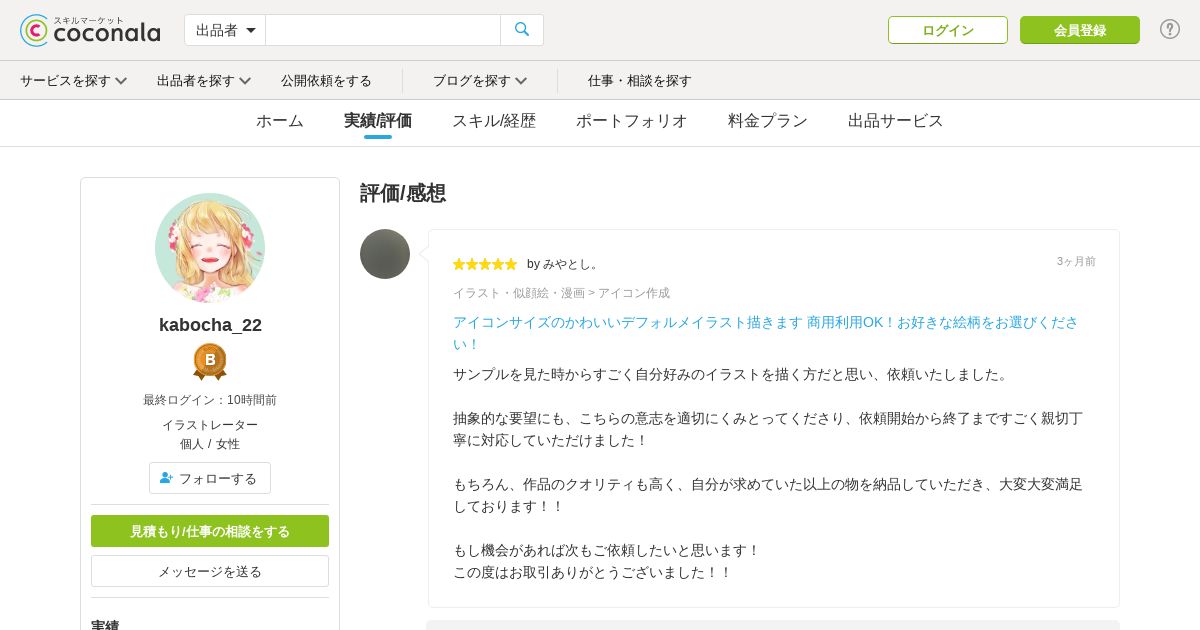This screenshot has height=630, width=1200.
Task: Open the 出品者 search type dropdown
Action: click(x=225, y=30)
